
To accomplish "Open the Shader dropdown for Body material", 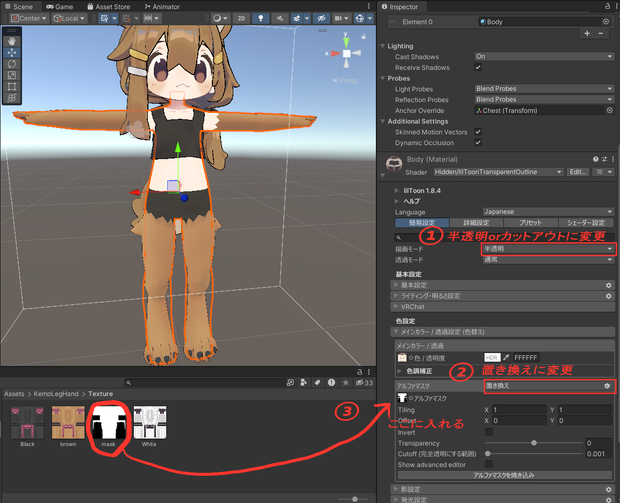I will 498,172.
